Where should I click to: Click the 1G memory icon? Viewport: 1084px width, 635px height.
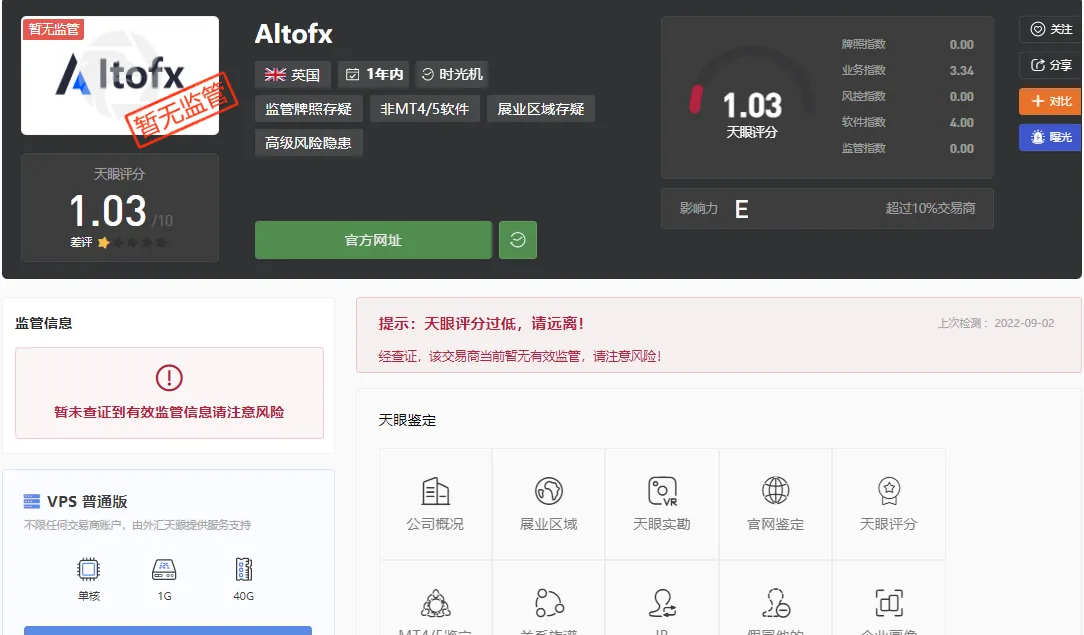(164, 570)
